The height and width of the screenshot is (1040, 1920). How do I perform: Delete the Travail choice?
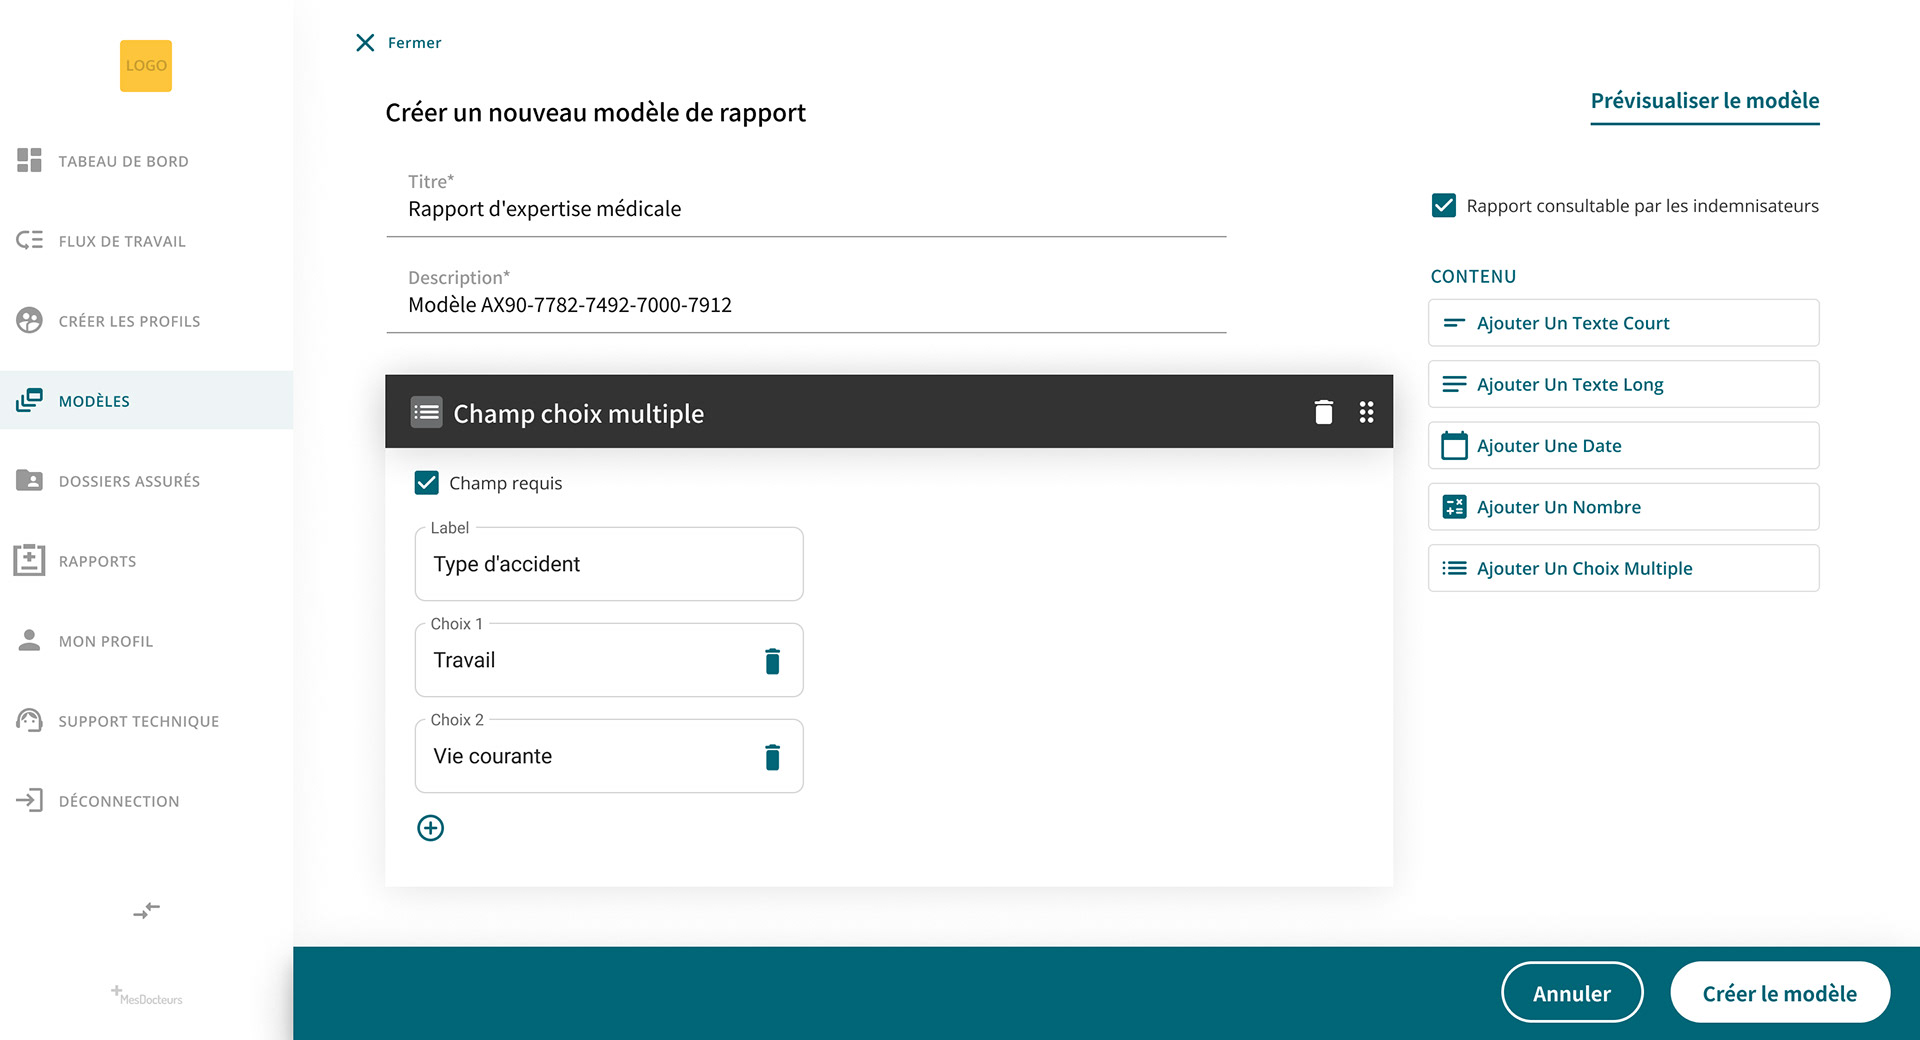click(772, 660)
